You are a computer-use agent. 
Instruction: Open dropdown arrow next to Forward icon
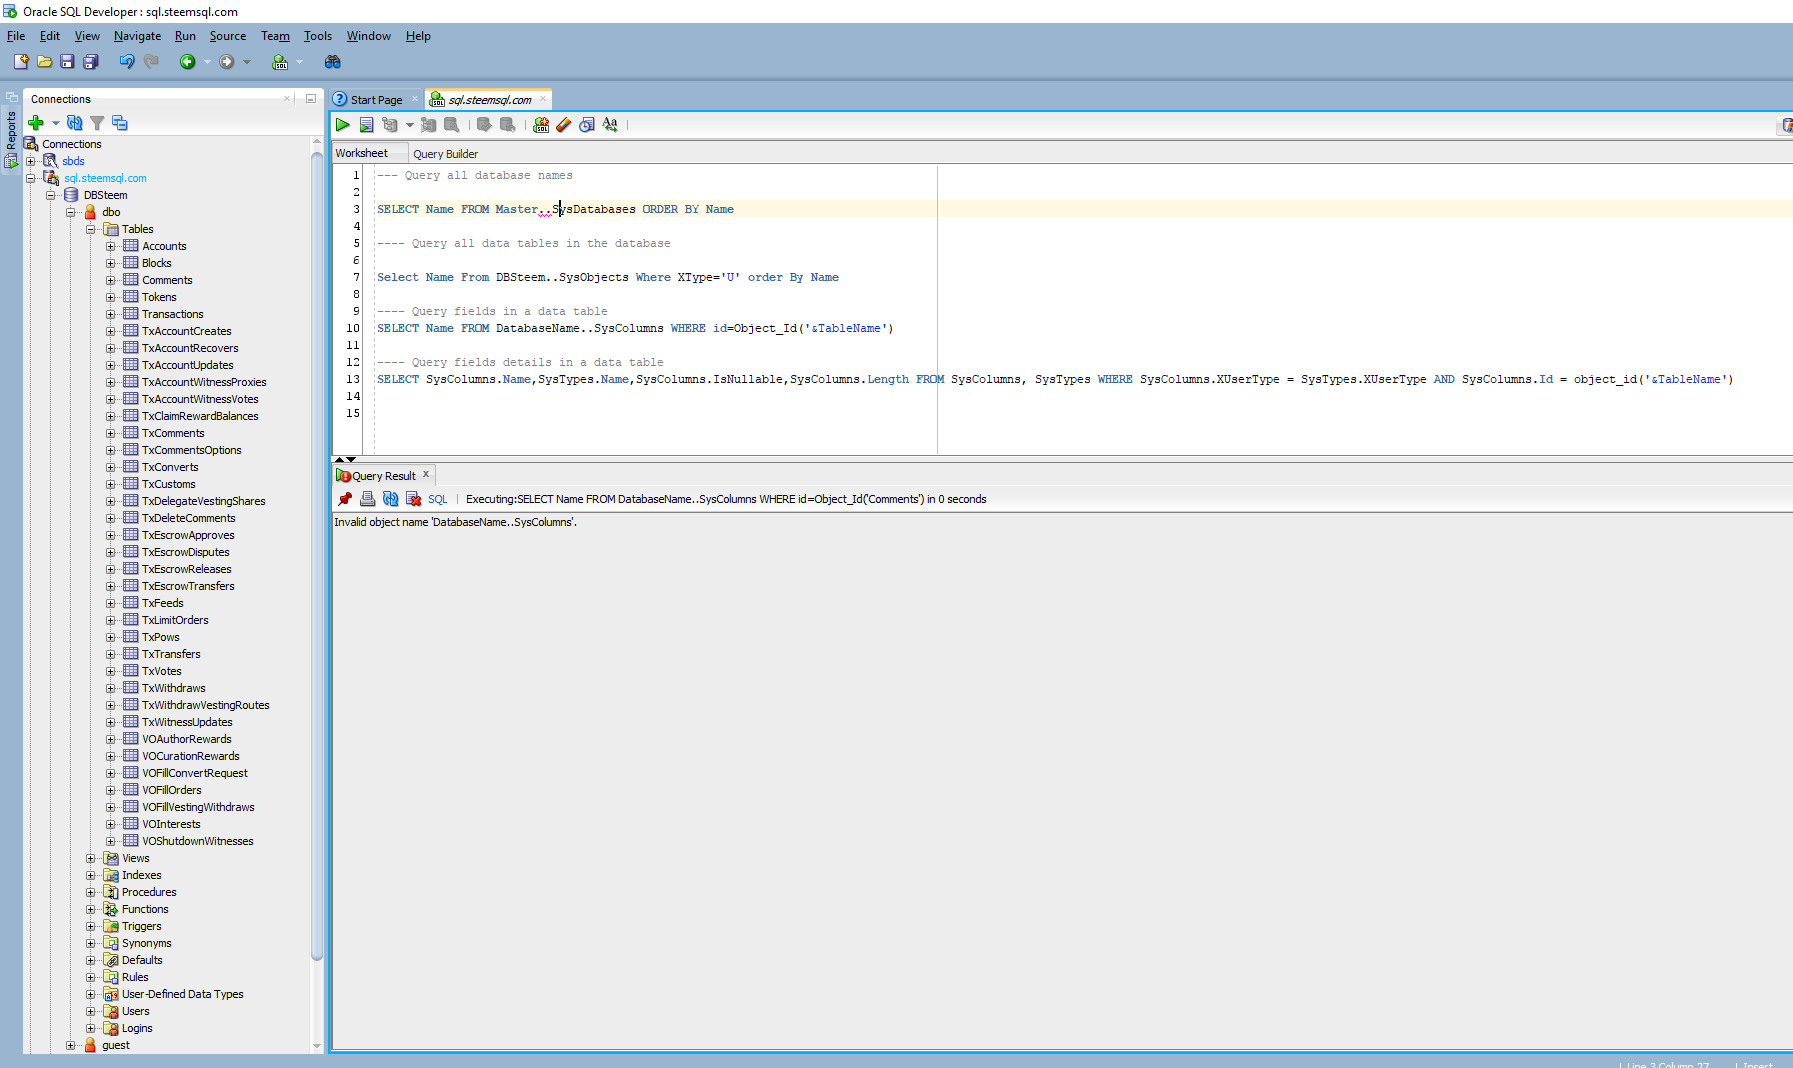pyautogui.click(x=247, y=62)
